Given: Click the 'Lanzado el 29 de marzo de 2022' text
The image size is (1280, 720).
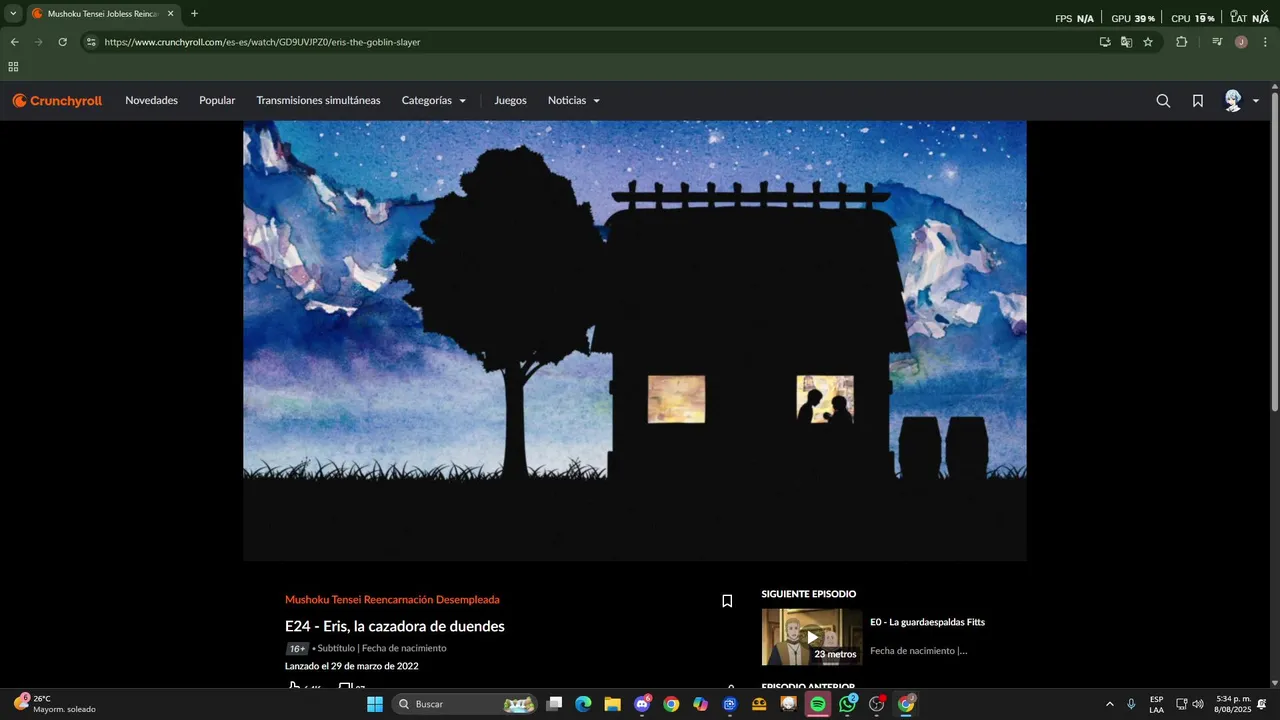Looking at the screenshot, I should click(x=352, y=666).
